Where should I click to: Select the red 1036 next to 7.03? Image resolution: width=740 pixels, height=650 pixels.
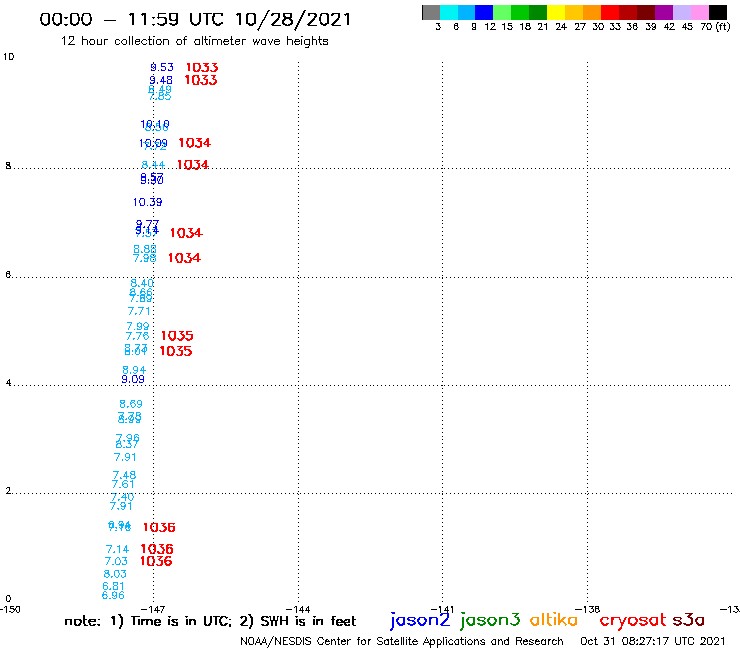tap(156, 561)
